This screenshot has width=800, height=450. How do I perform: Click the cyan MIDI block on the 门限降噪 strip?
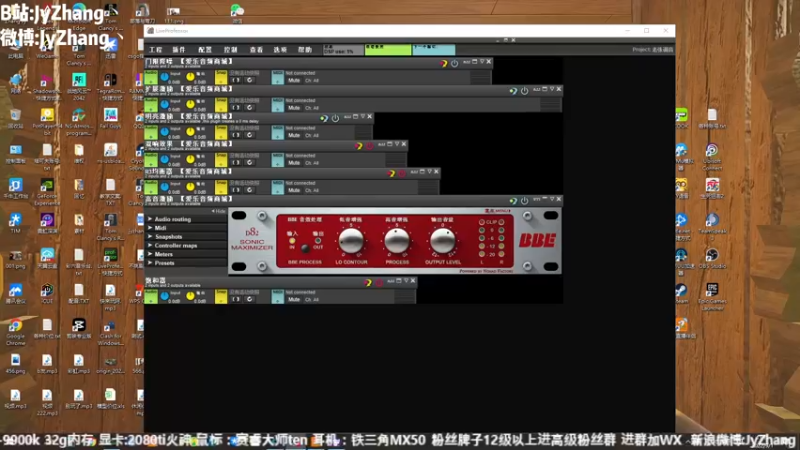point(278,77)
